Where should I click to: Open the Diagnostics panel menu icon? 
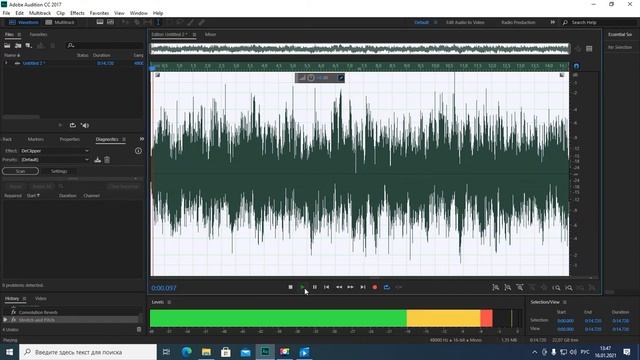click(124, 140)
